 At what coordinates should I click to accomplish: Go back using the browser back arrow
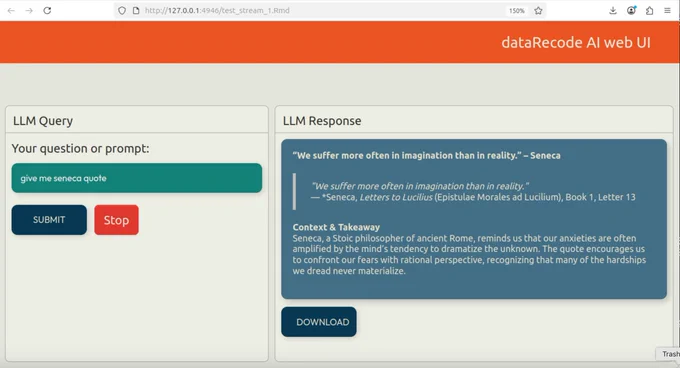pos(11,10)
